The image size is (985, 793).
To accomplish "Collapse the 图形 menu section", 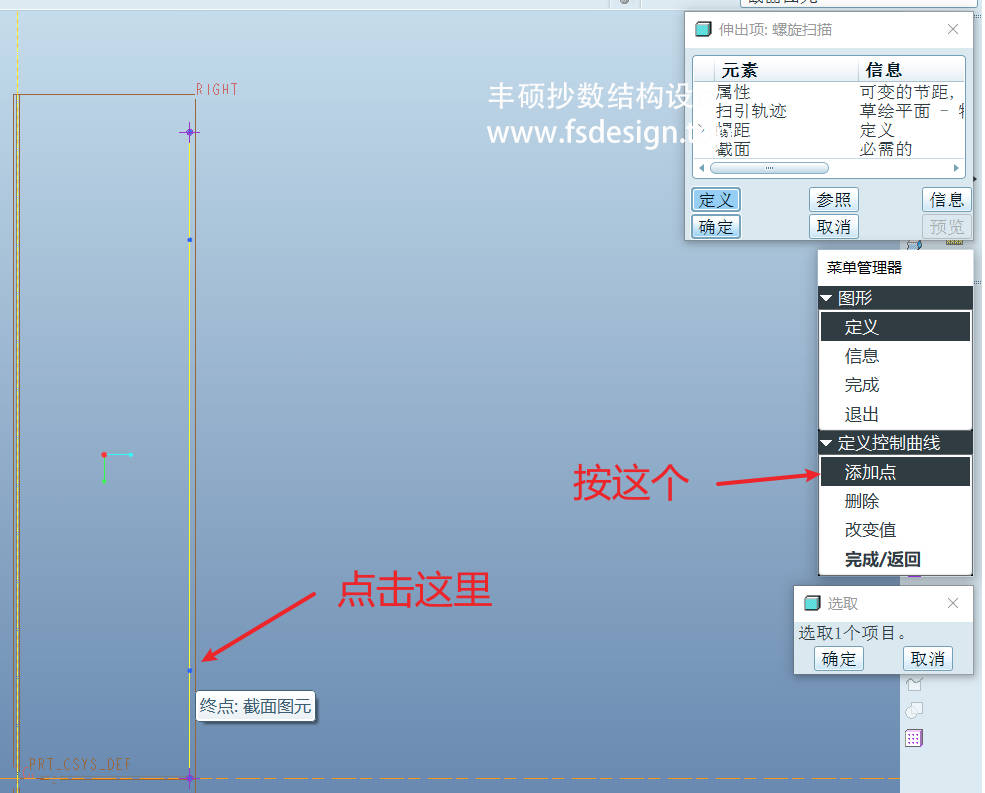I will (x=827, y=298).
